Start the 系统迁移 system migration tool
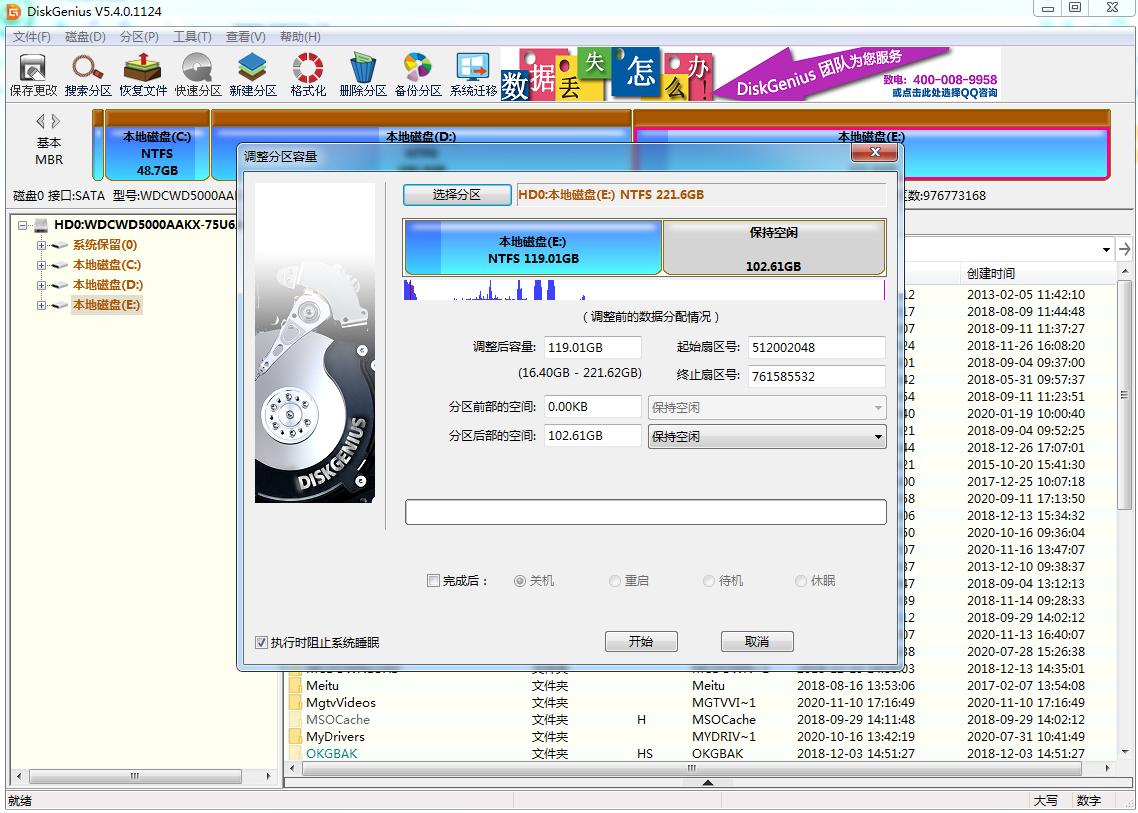The height and width of the screenshot is (813, 1138). pyautogui.click(x=473, y=75)
